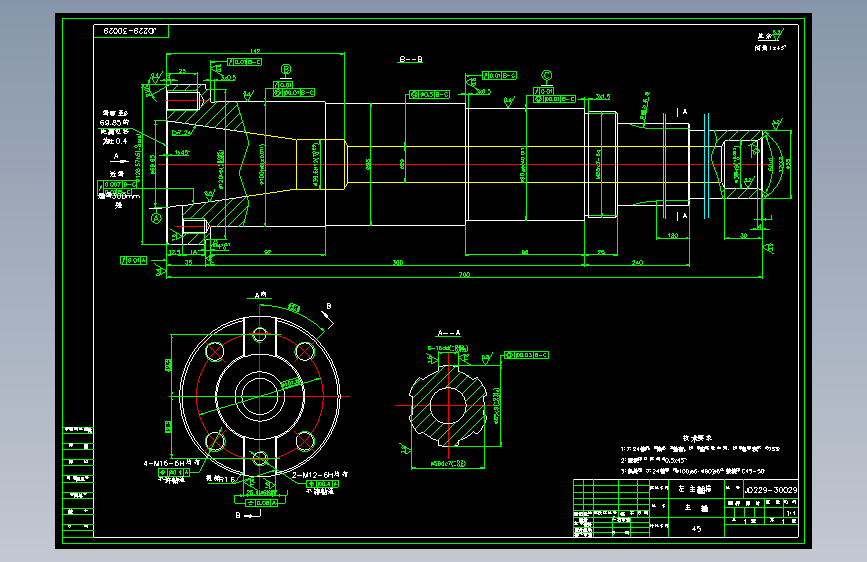Select the 技术要求 heading

pyautogui.click(x=697, y=438)
